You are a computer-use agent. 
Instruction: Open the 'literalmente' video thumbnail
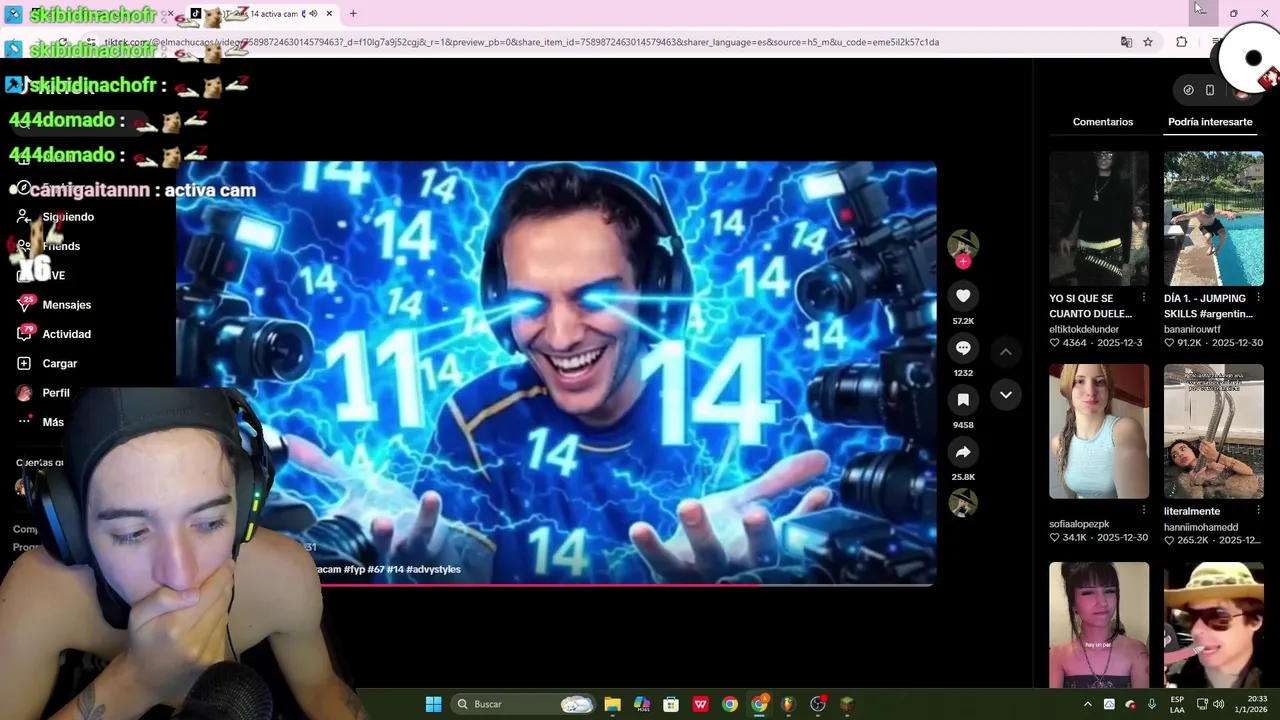coord(1214,431)
